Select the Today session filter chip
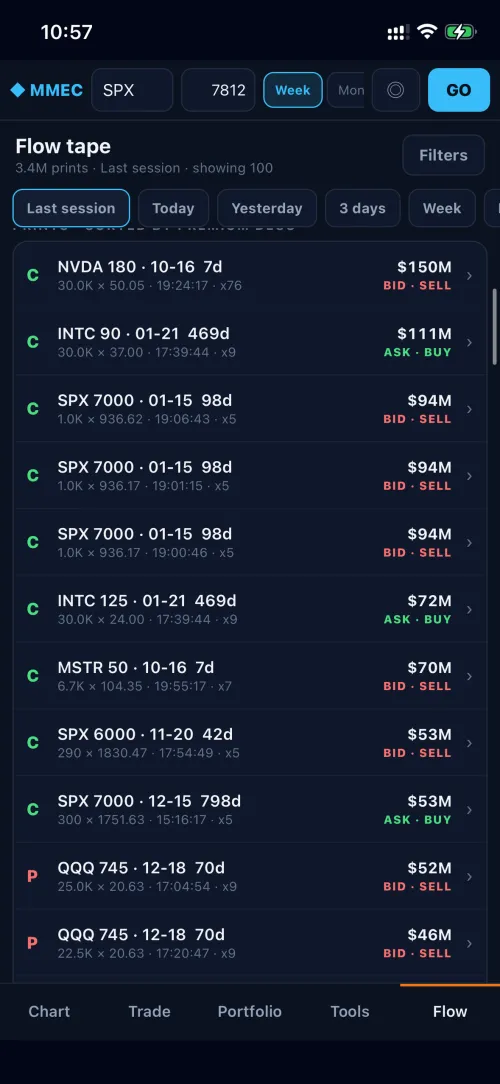 coord(173,208)
